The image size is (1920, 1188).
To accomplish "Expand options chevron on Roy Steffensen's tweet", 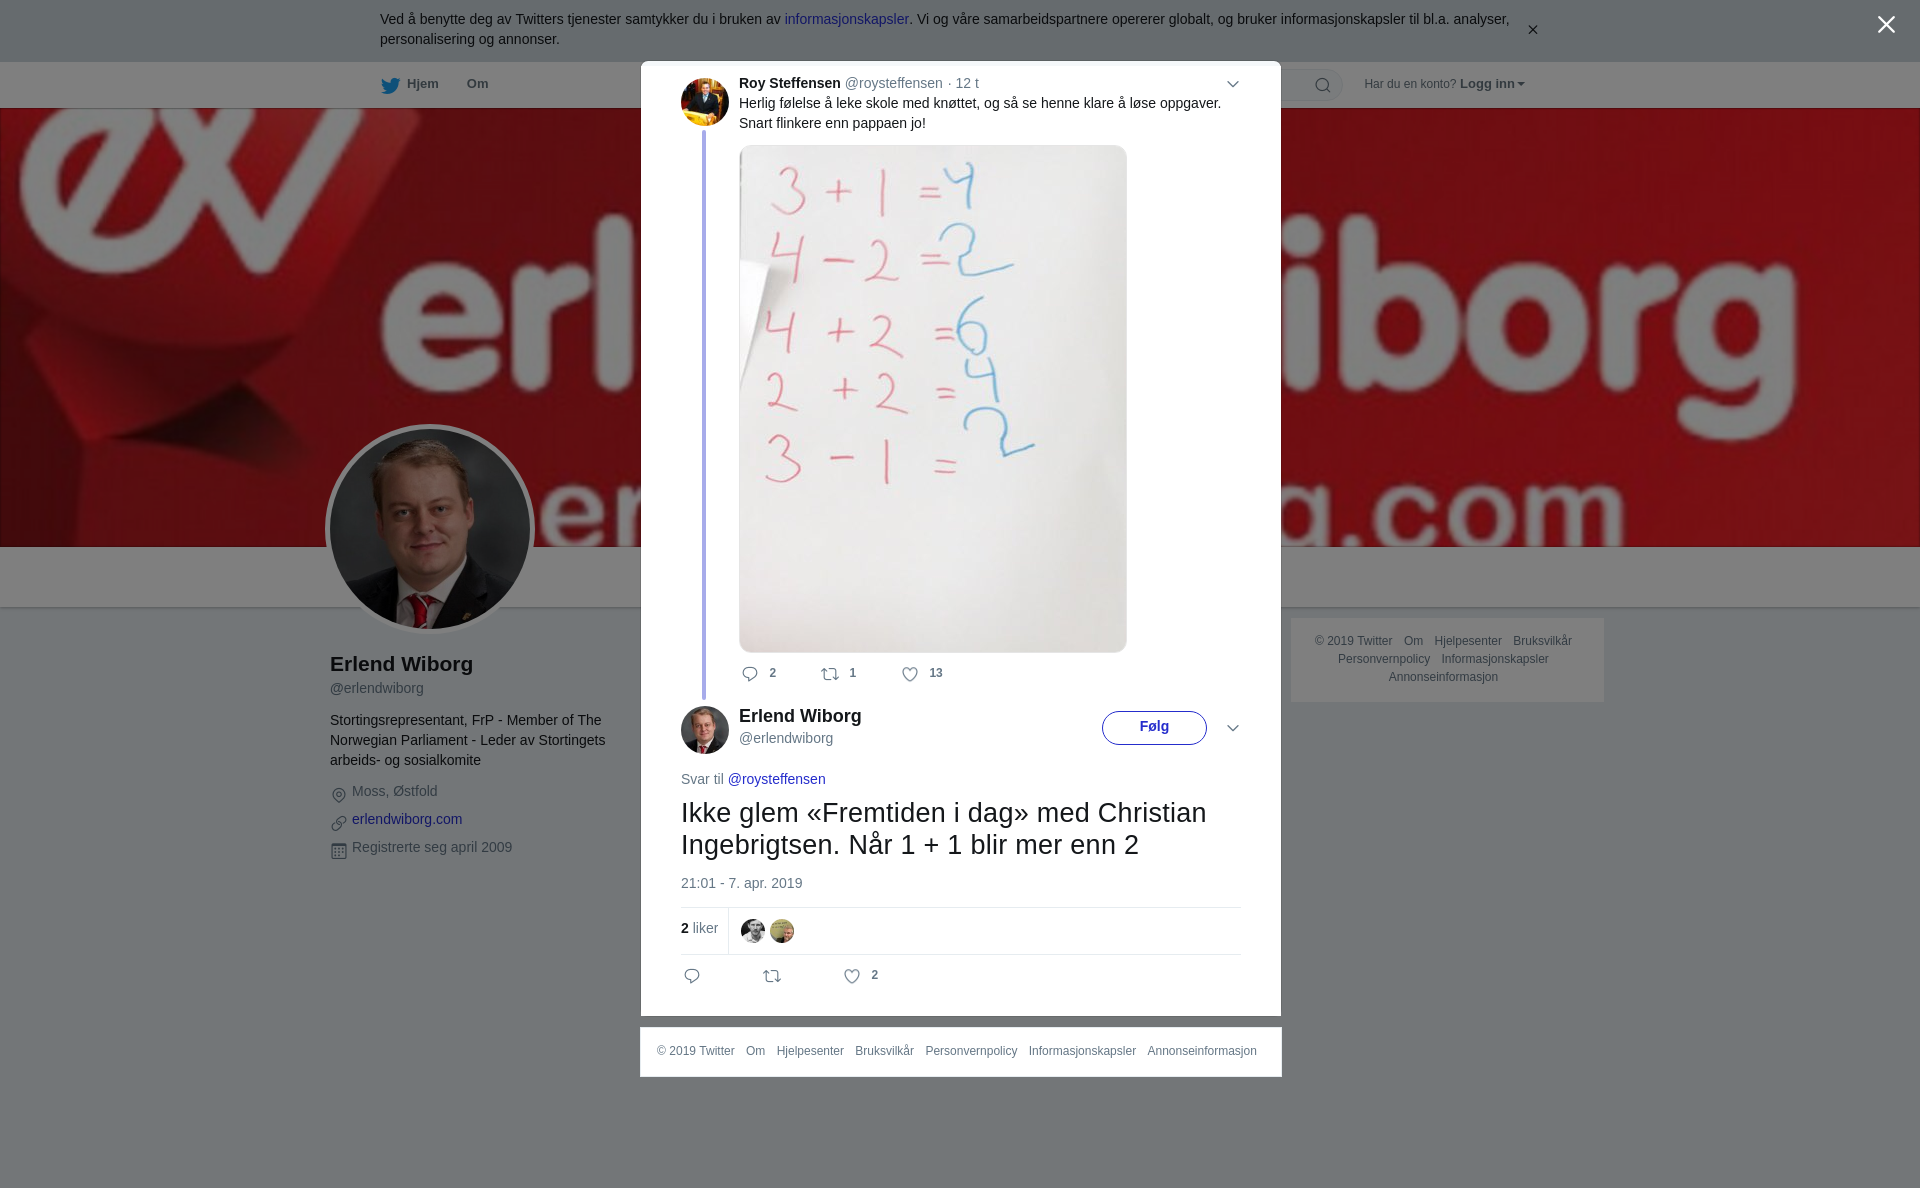I will (1233, 84).
